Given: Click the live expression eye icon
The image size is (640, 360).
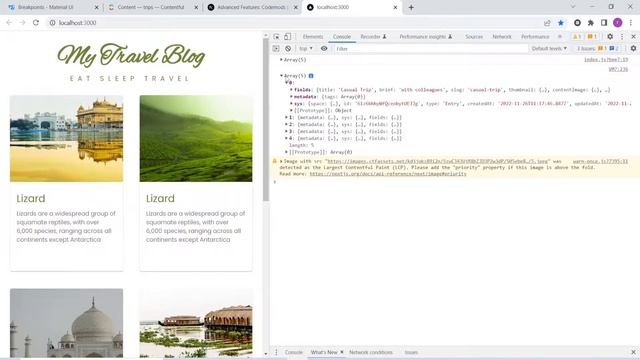Looking at the screenshot, I should [324, 49].
